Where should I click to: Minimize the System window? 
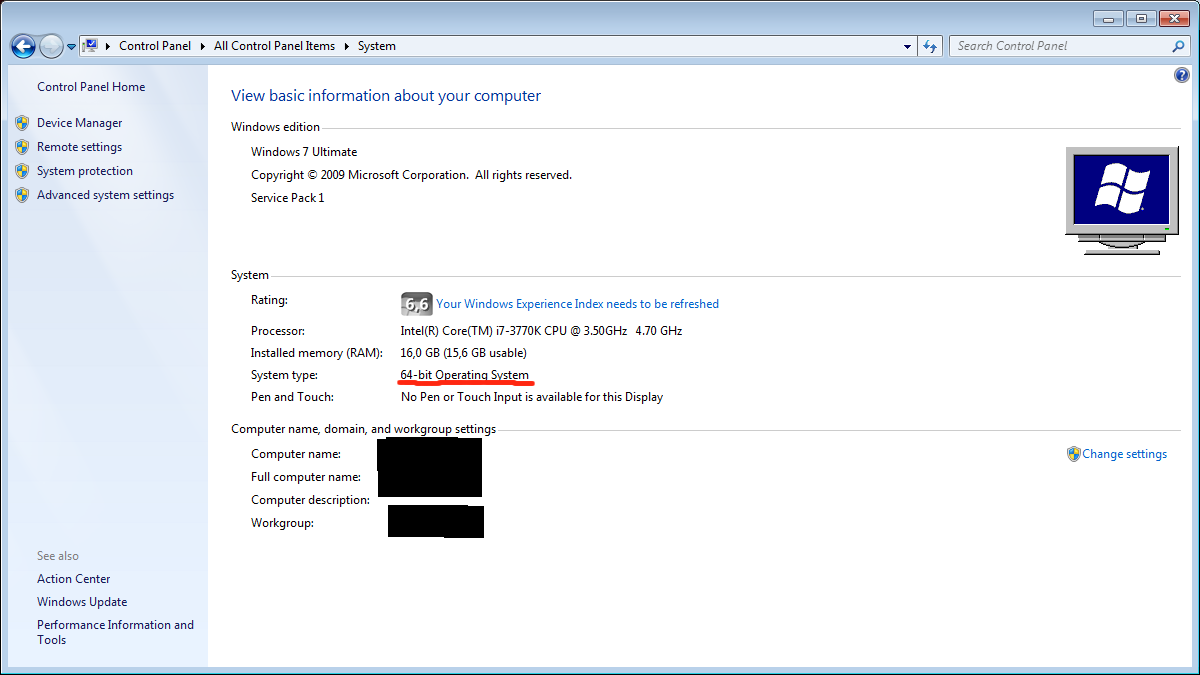(1108, 18)
